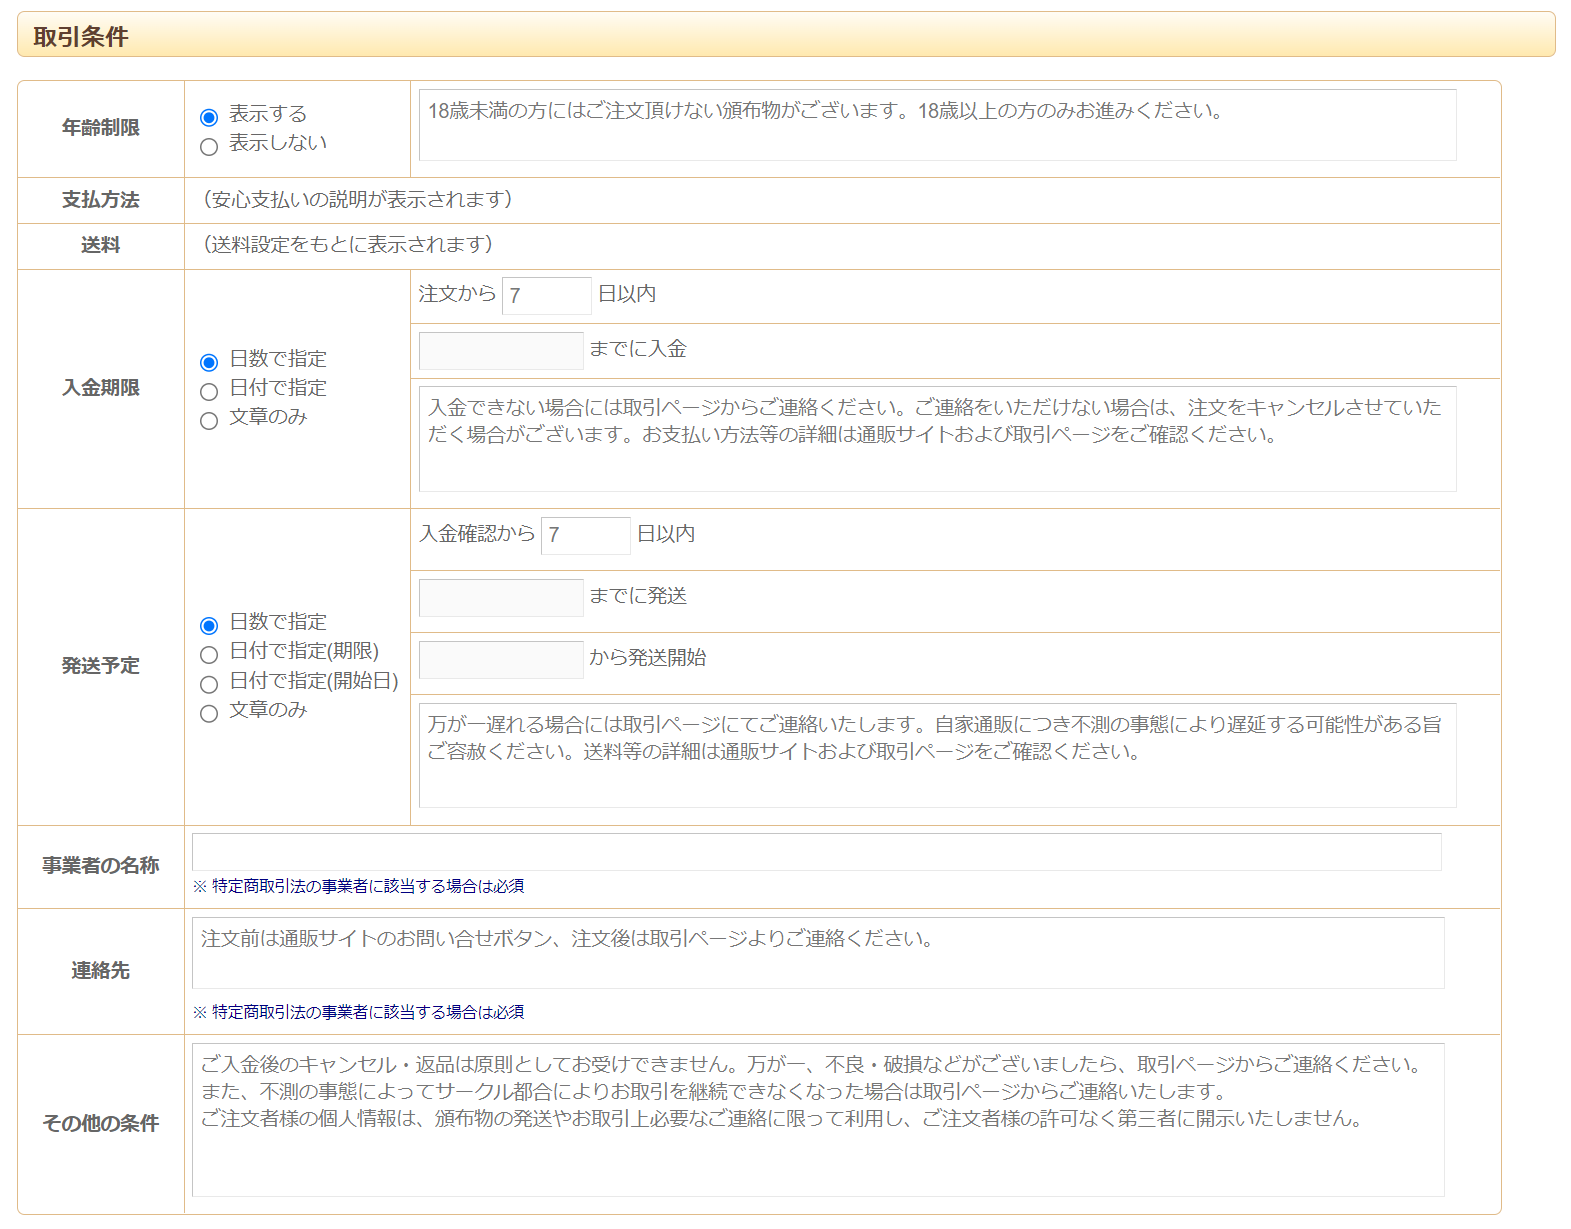The width and height of the screenshot is (1571, 1229).
Task: Choose '日数で指定' under 入金期限
Action: [209, 362]
